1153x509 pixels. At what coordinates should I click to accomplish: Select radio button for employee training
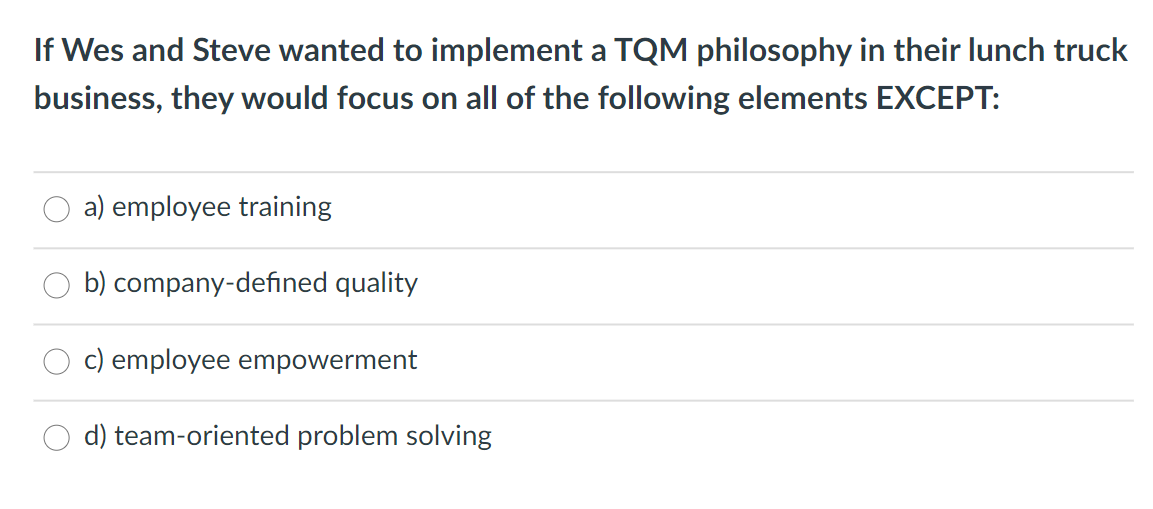[x=55, y=209]
